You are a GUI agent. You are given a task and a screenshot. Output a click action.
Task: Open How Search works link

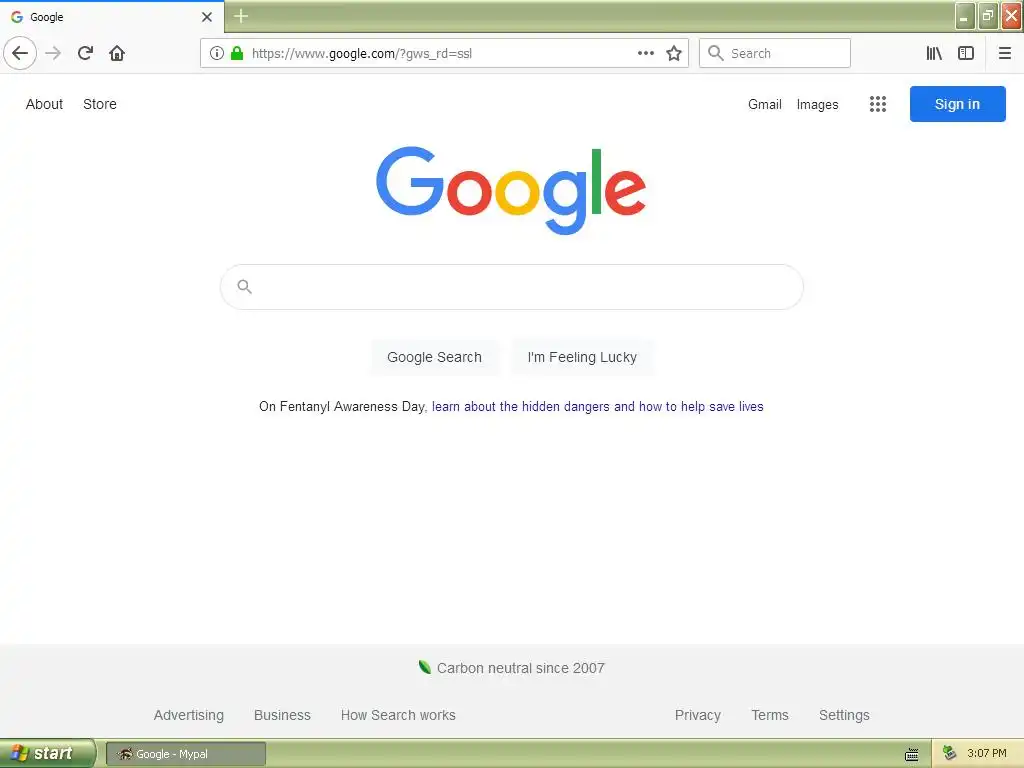point(398,715)
